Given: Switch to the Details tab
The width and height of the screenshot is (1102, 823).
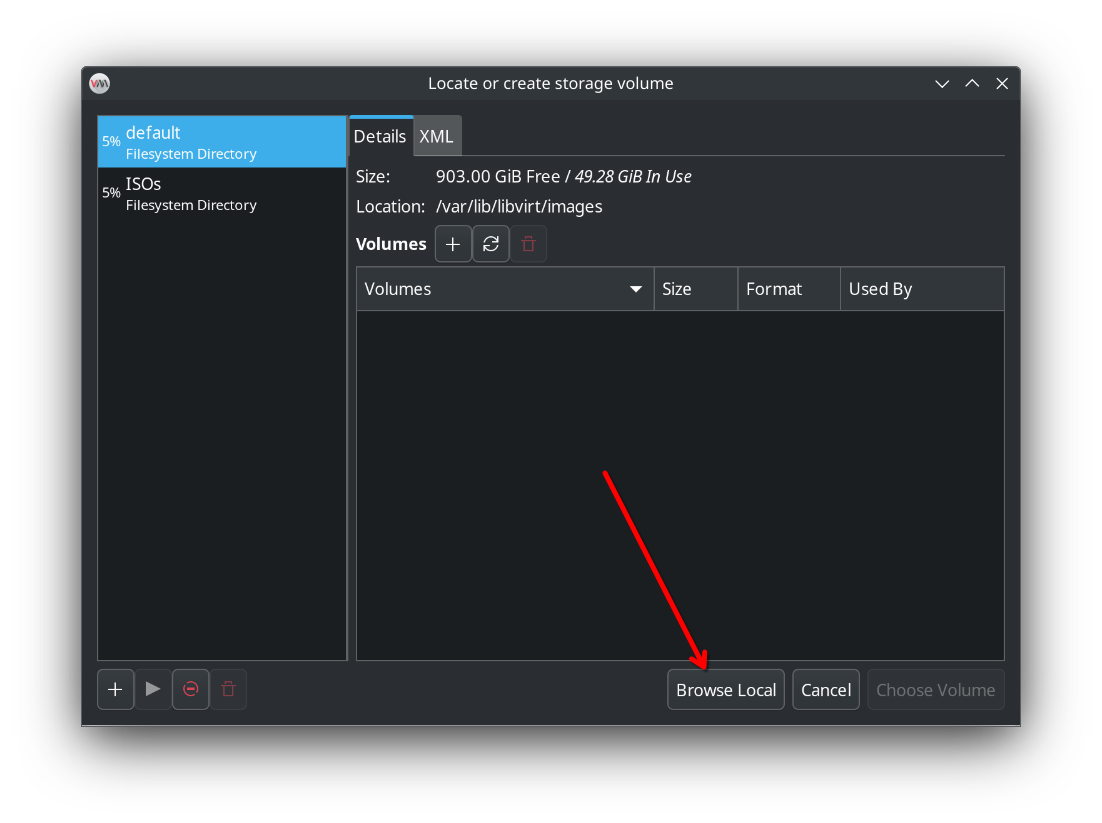Looking at the screenshot, I should point(380,135).
